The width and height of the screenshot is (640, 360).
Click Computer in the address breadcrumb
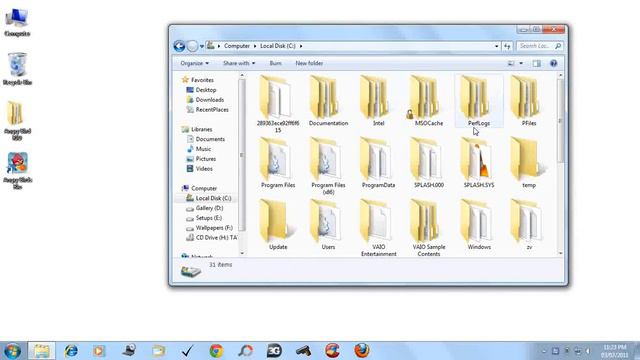click(x=237, y=46)
